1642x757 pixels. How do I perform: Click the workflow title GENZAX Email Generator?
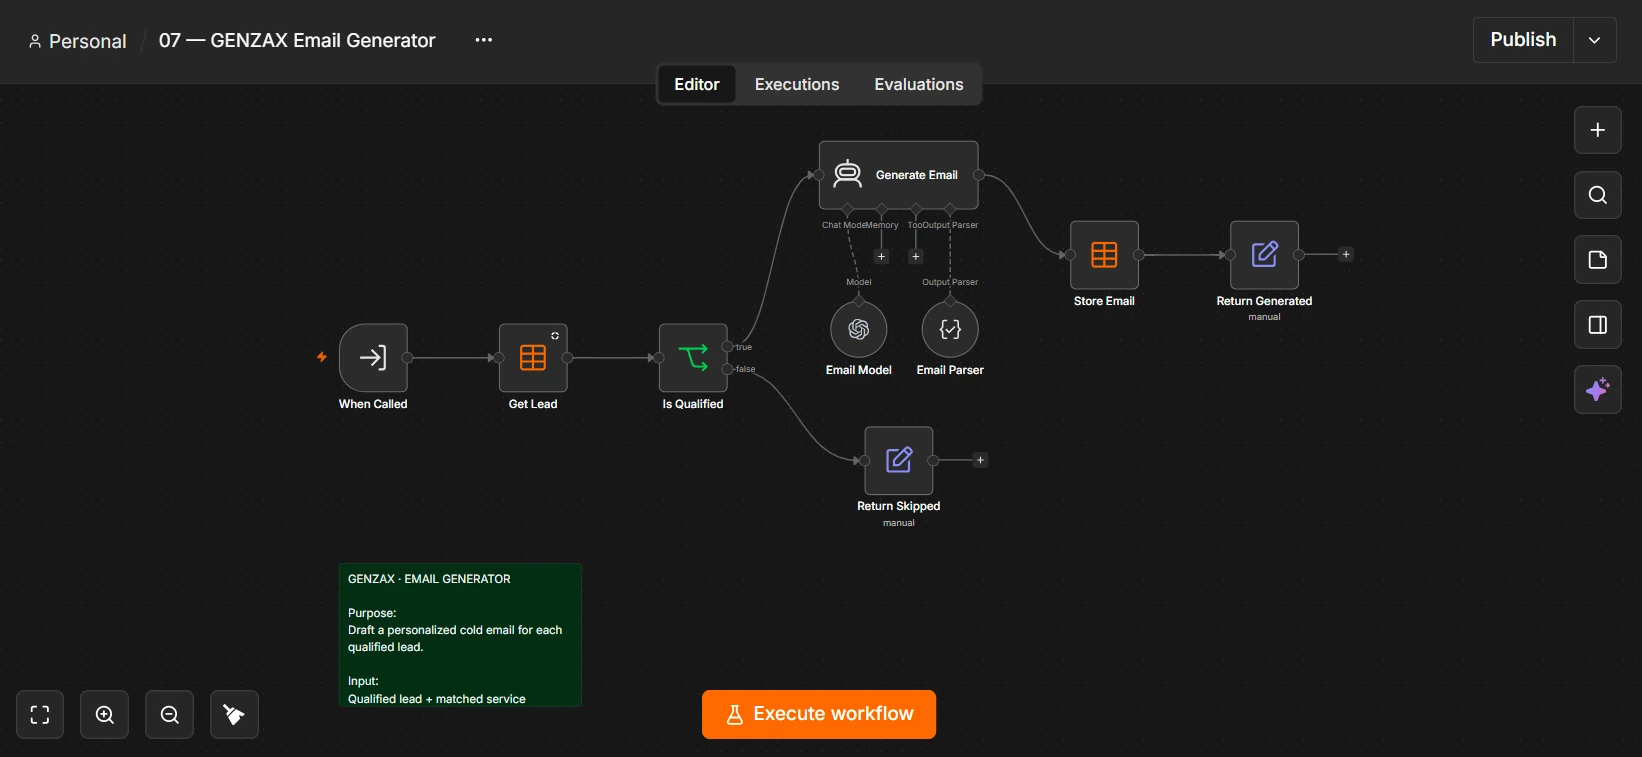pyautogui.click(x=297, y=41)
